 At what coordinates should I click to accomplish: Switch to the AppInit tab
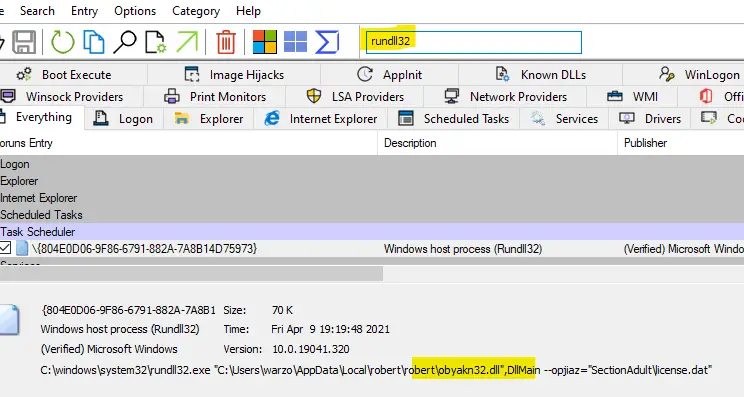coord(390,74)
